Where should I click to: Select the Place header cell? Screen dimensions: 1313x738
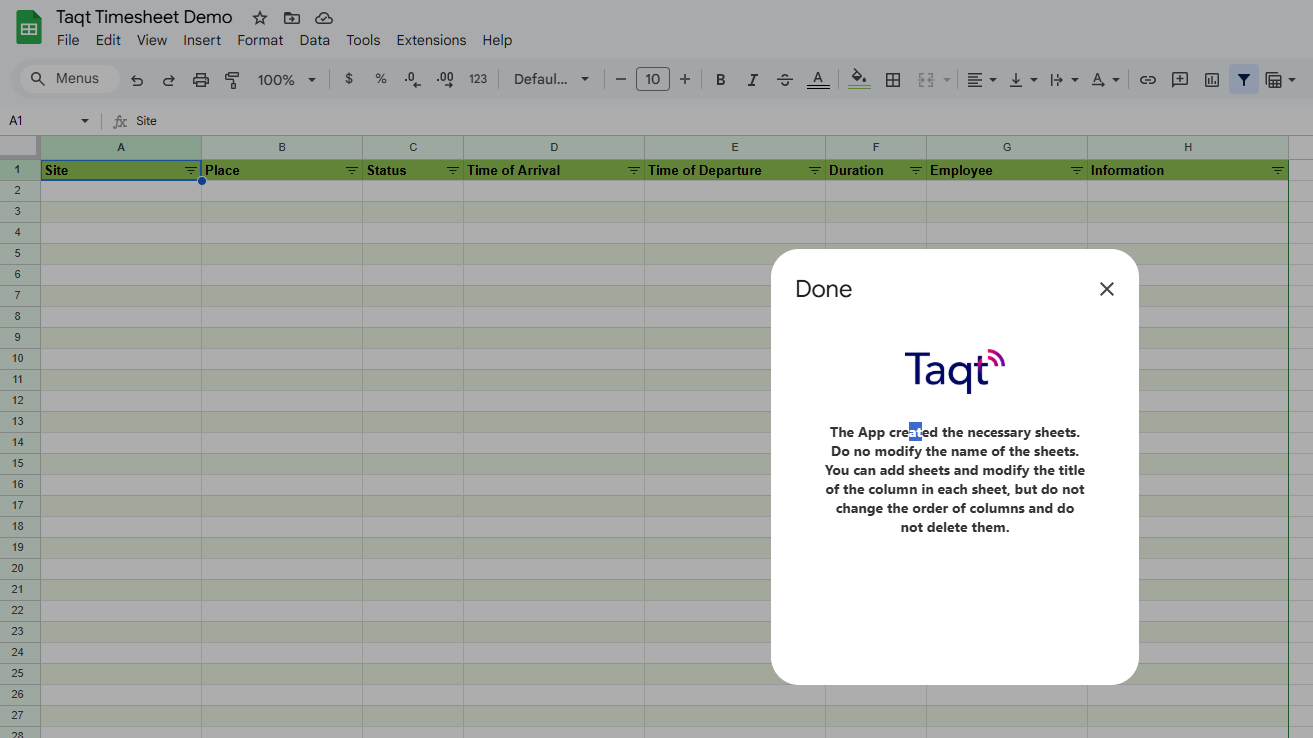[x=282, y=171]
